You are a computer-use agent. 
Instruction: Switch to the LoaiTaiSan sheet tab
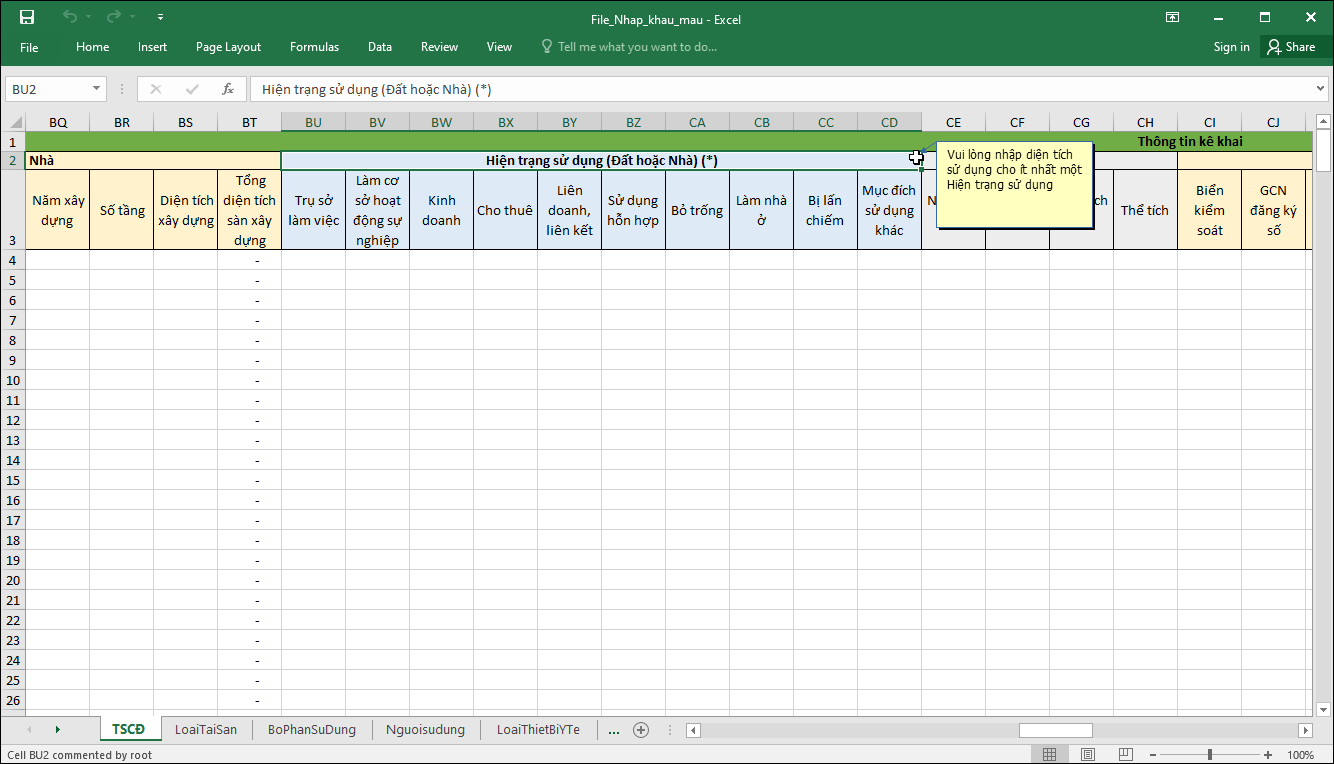click(x=206, y=730)
